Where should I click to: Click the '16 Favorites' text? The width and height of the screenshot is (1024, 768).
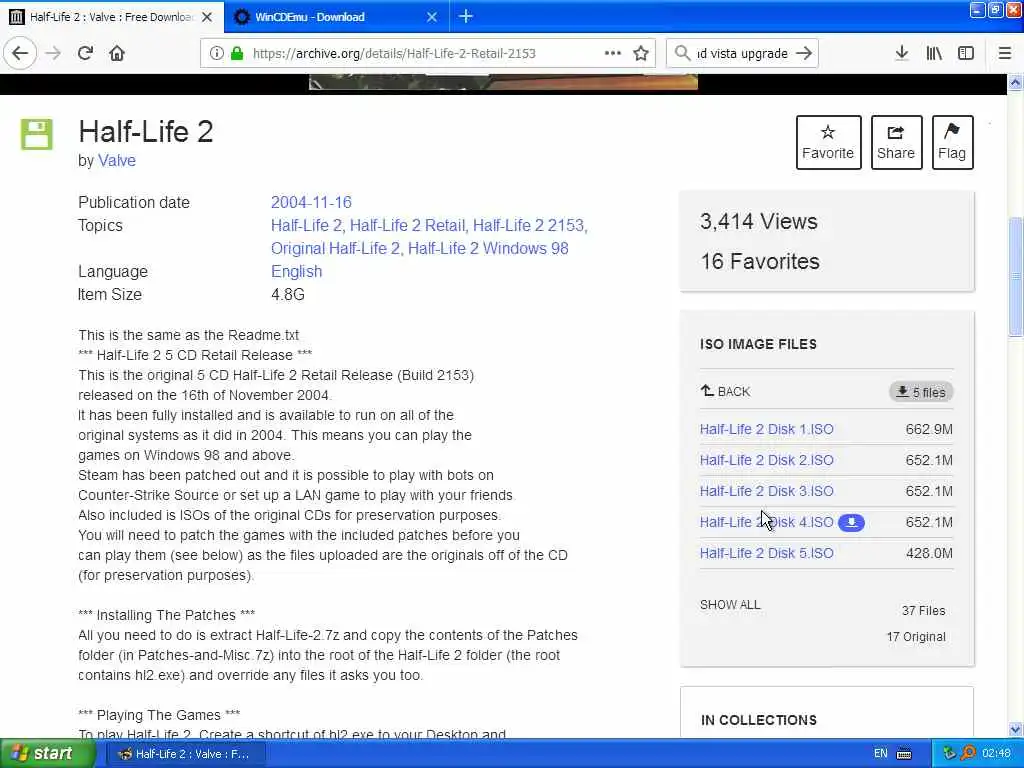point(760,262)
